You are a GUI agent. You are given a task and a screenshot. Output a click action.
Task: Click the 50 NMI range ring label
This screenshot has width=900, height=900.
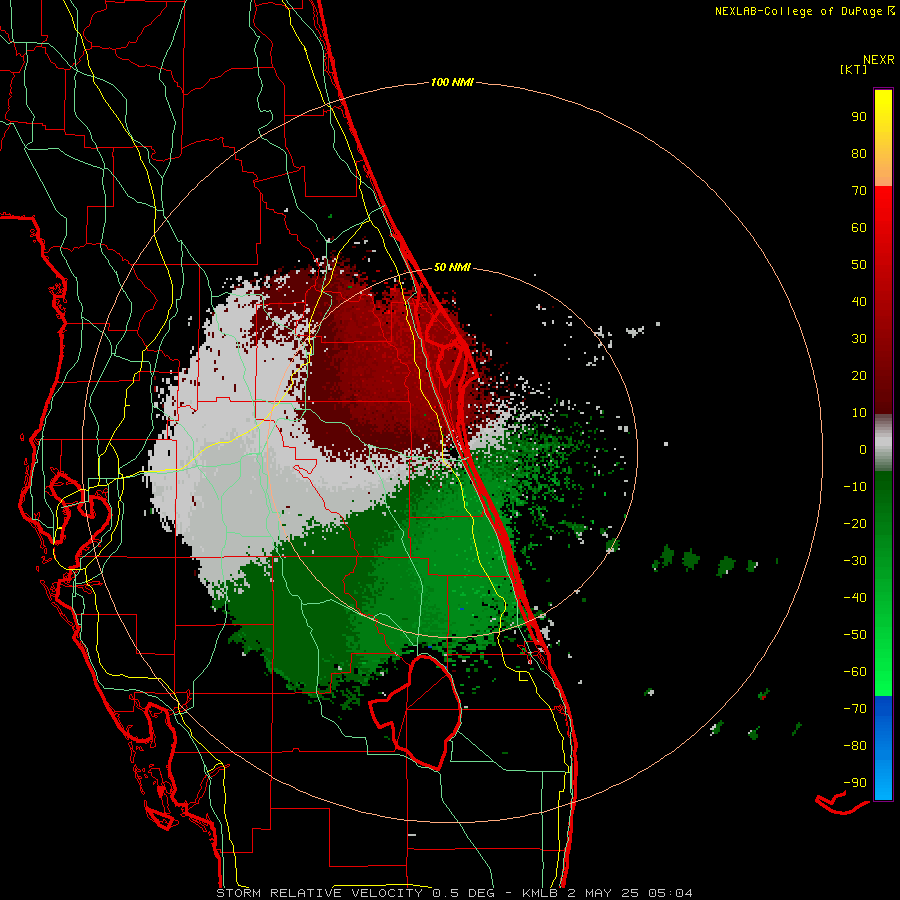[452, 267]
